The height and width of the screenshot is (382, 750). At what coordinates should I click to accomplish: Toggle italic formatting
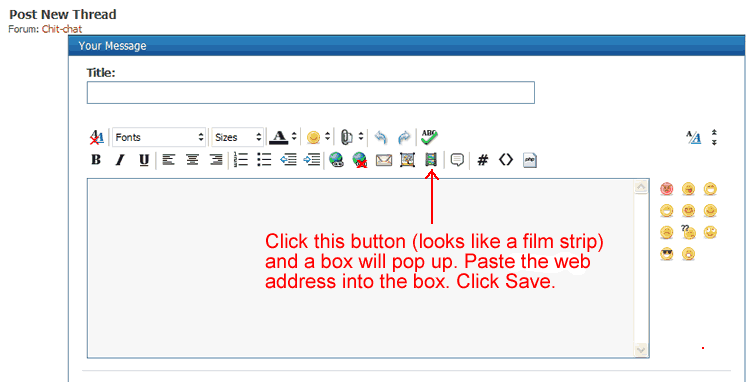pos(120,160)
